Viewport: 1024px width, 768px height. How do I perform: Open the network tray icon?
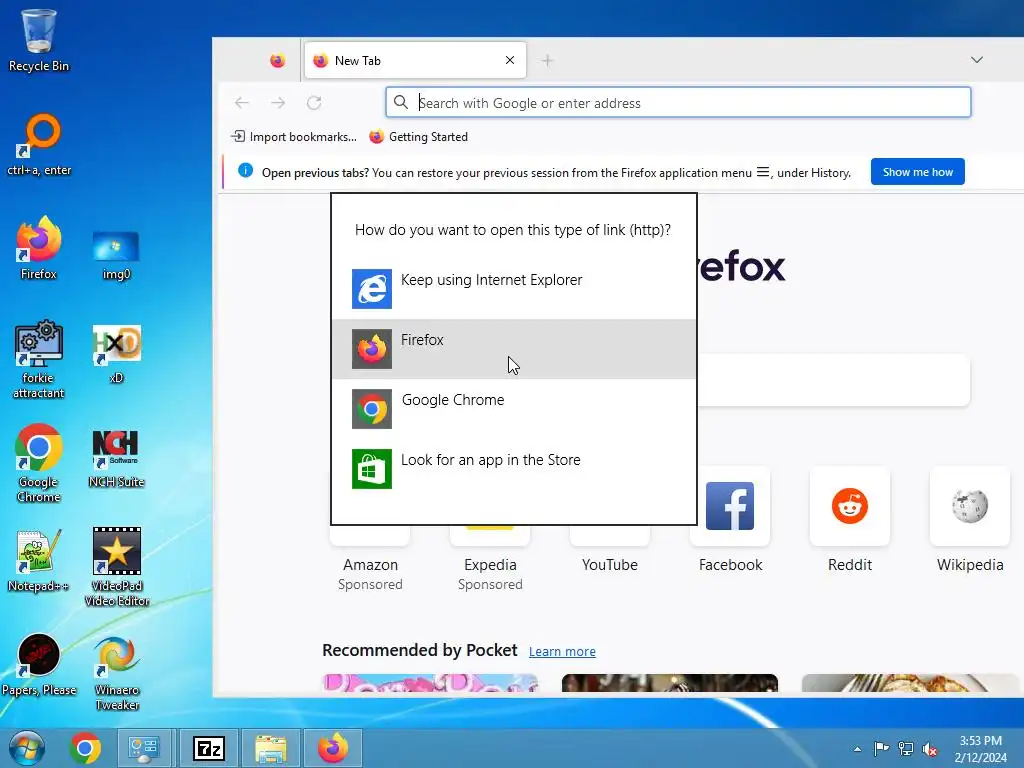906,748
